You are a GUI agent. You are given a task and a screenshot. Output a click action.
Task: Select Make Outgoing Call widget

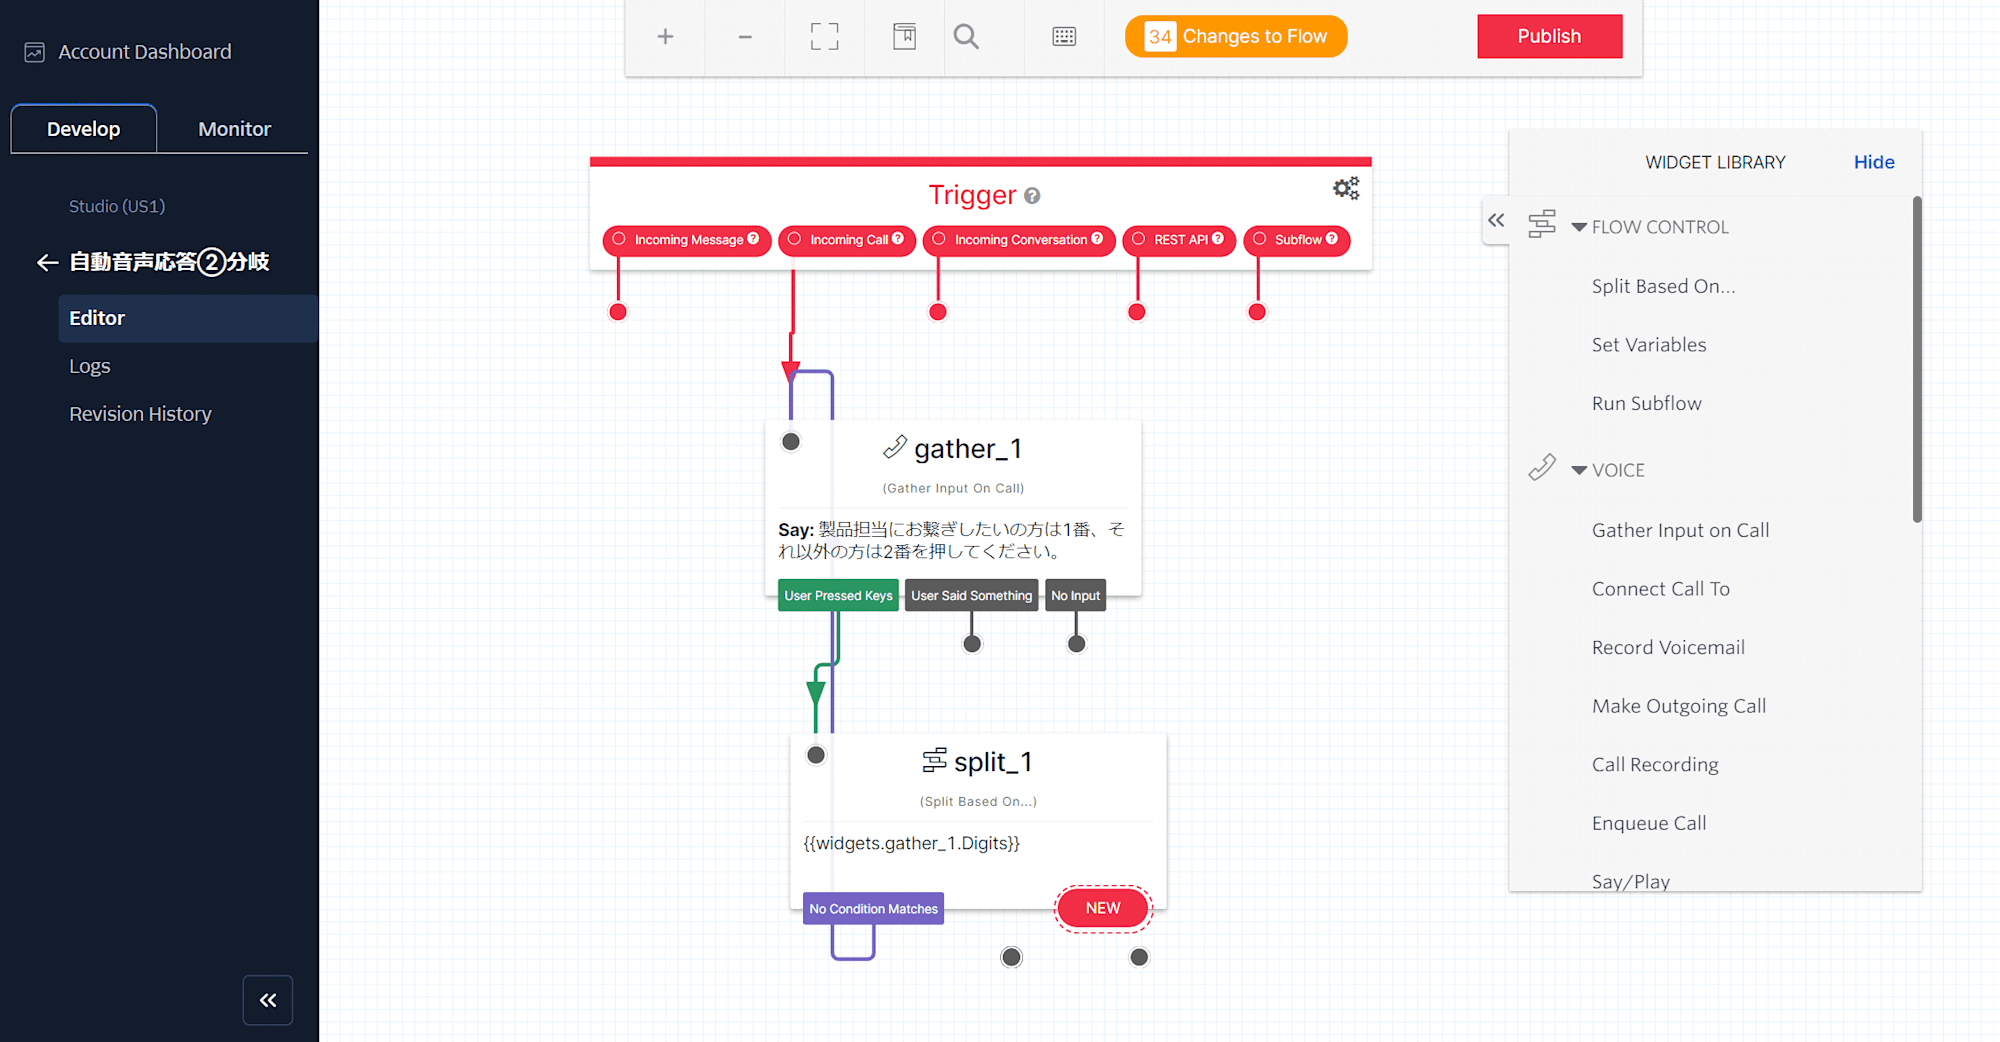[x=1679, y=706]
